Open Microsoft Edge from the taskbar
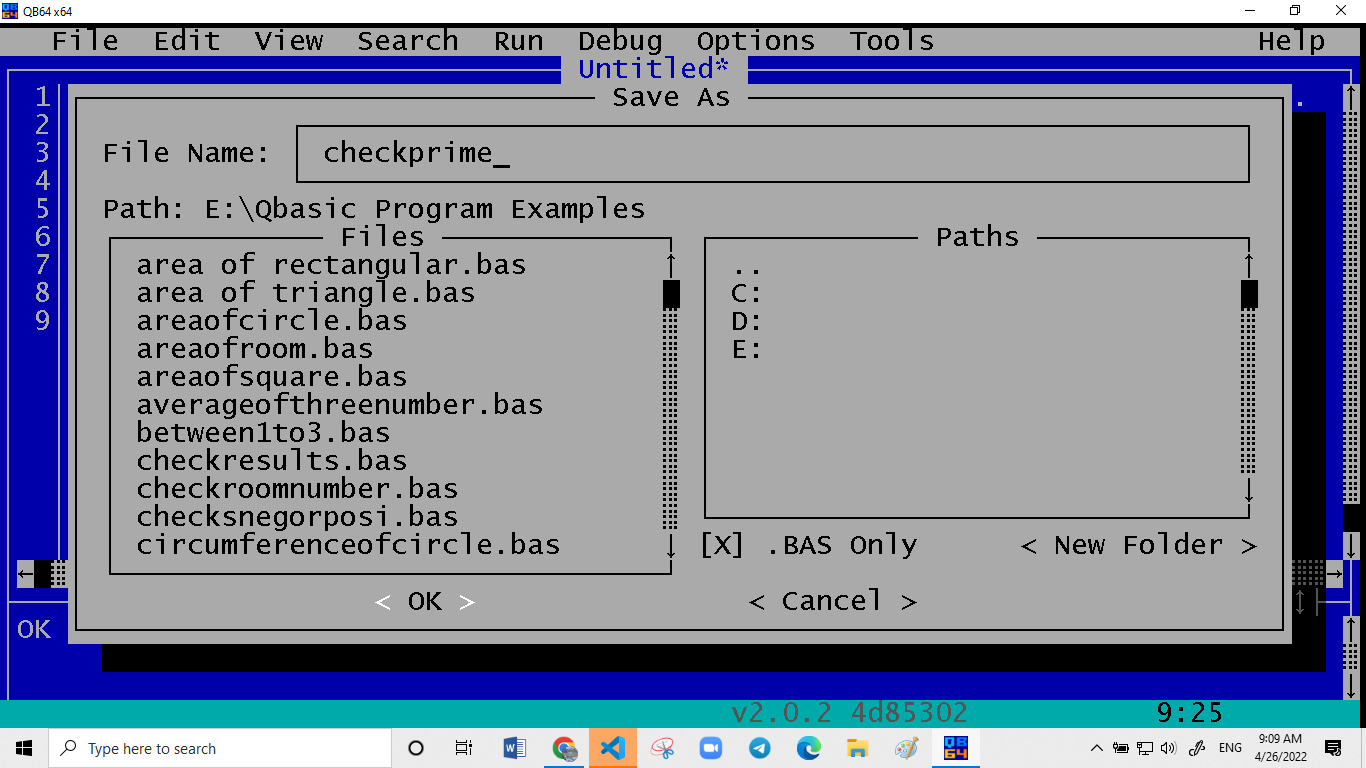The height and width of the screenshot is (768, 1366). pos(808,747)
